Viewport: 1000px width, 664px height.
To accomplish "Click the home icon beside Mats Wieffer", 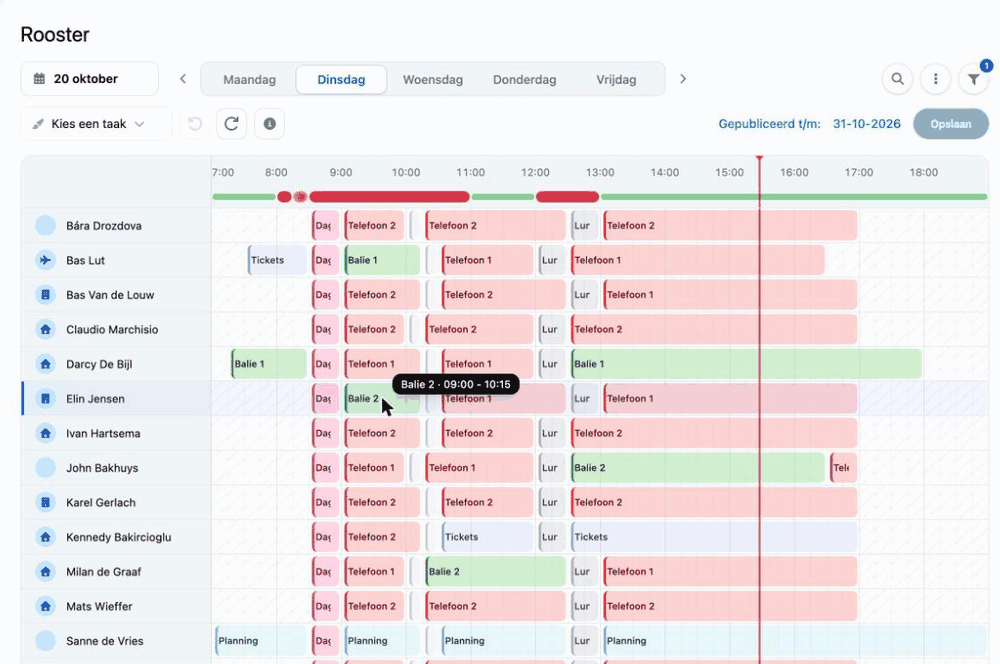I will 45,607.
